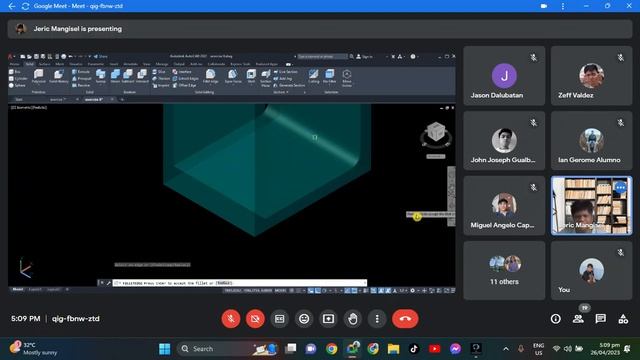Open the workspace switching gear menu

413,291
